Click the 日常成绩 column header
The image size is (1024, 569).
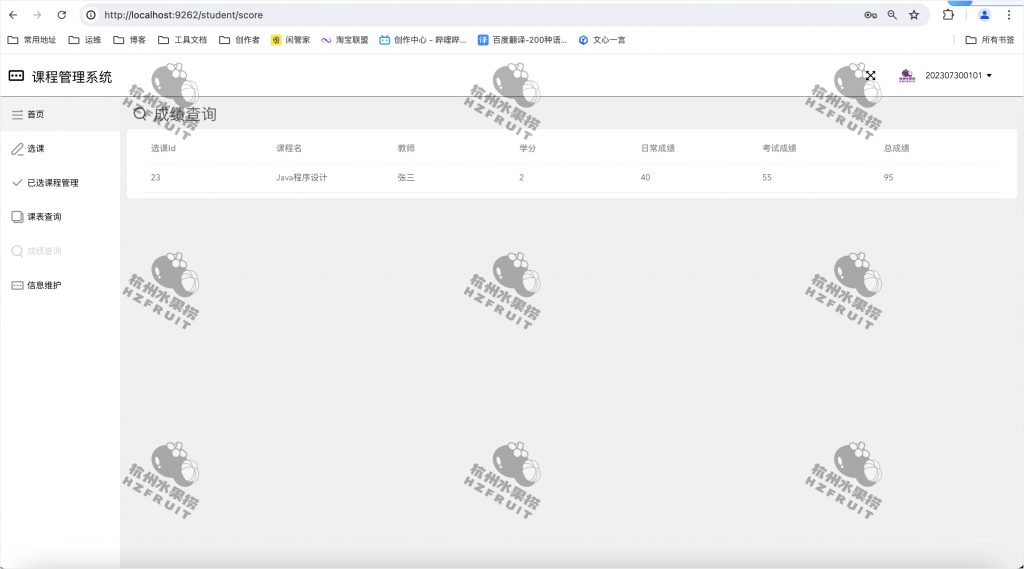click(x=658, y=148)
